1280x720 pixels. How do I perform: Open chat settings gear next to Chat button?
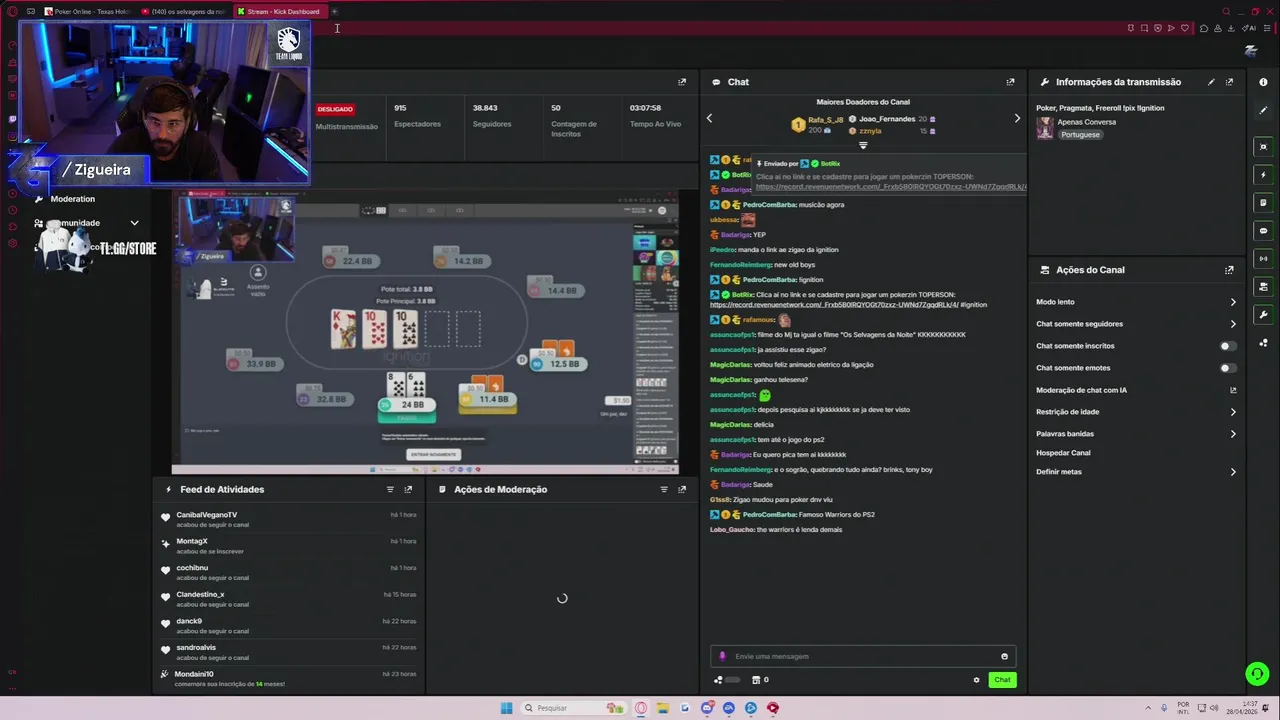tap(976, 680)
